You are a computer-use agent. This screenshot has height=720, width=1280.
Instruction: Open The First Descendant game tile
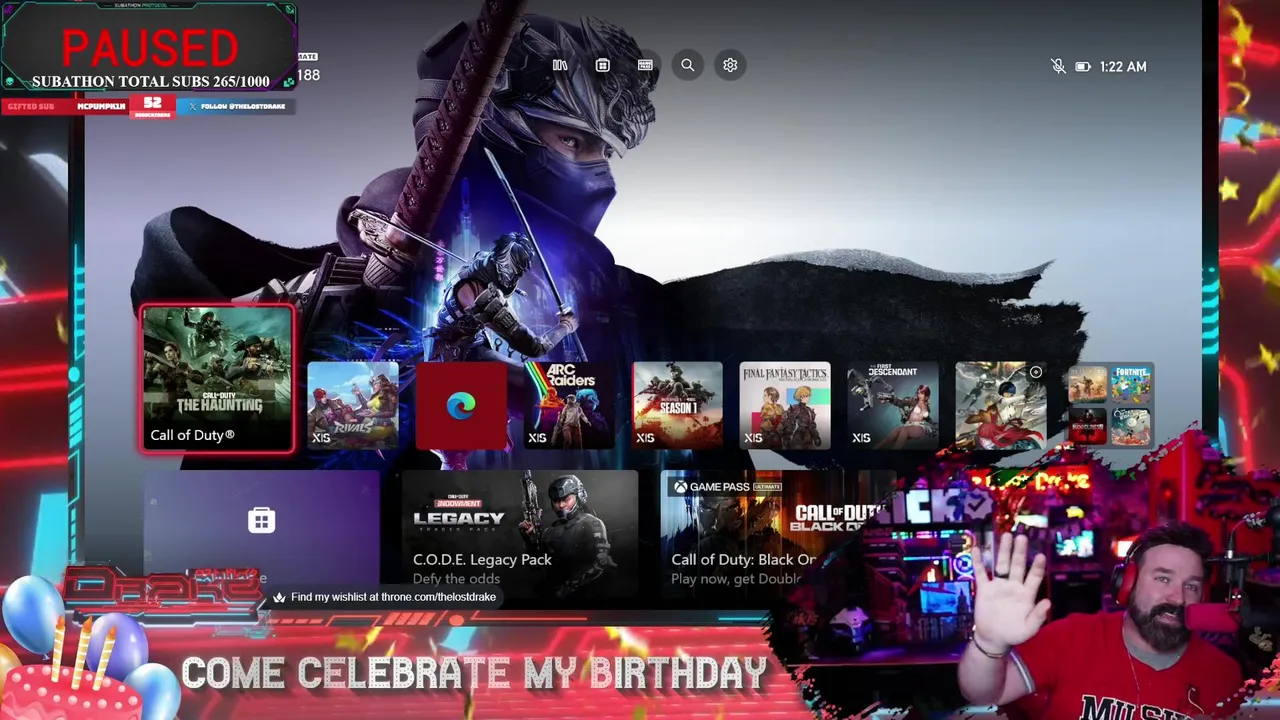point(893,405)
